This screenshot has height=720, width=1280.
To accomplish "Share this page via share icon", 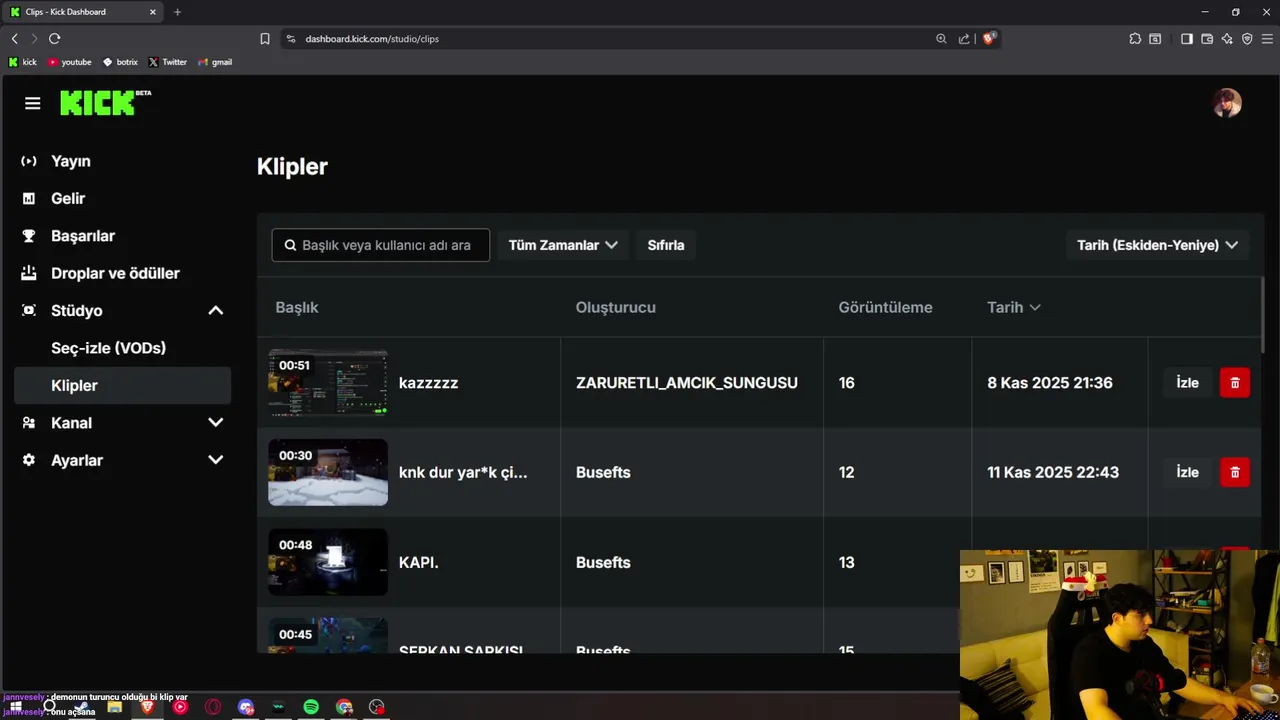I will click(x=964, y=39).
